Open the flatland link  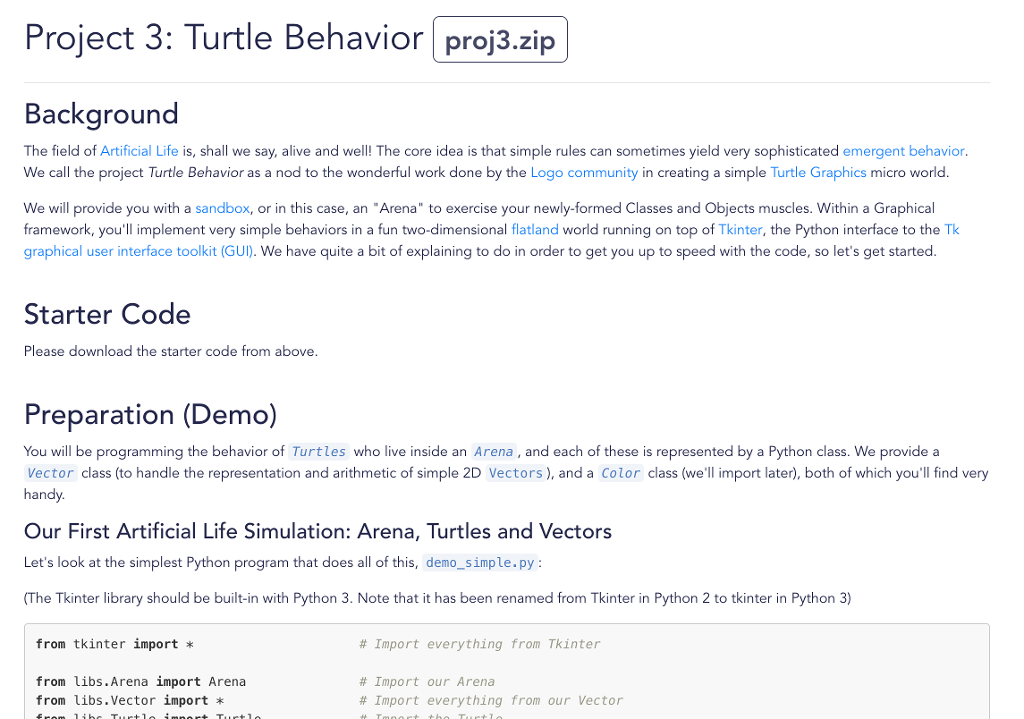[534, 229]
